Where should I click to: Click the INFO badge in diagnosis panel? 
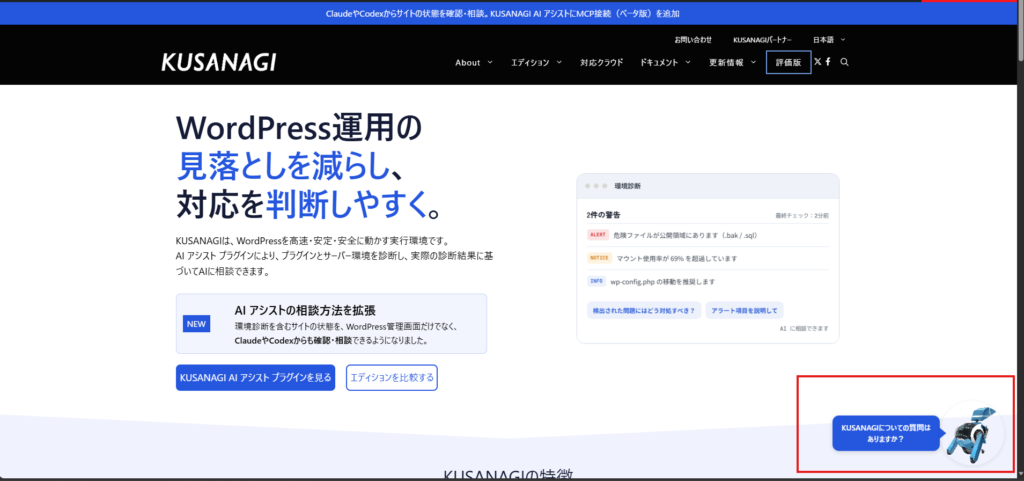tap(596, 281)
